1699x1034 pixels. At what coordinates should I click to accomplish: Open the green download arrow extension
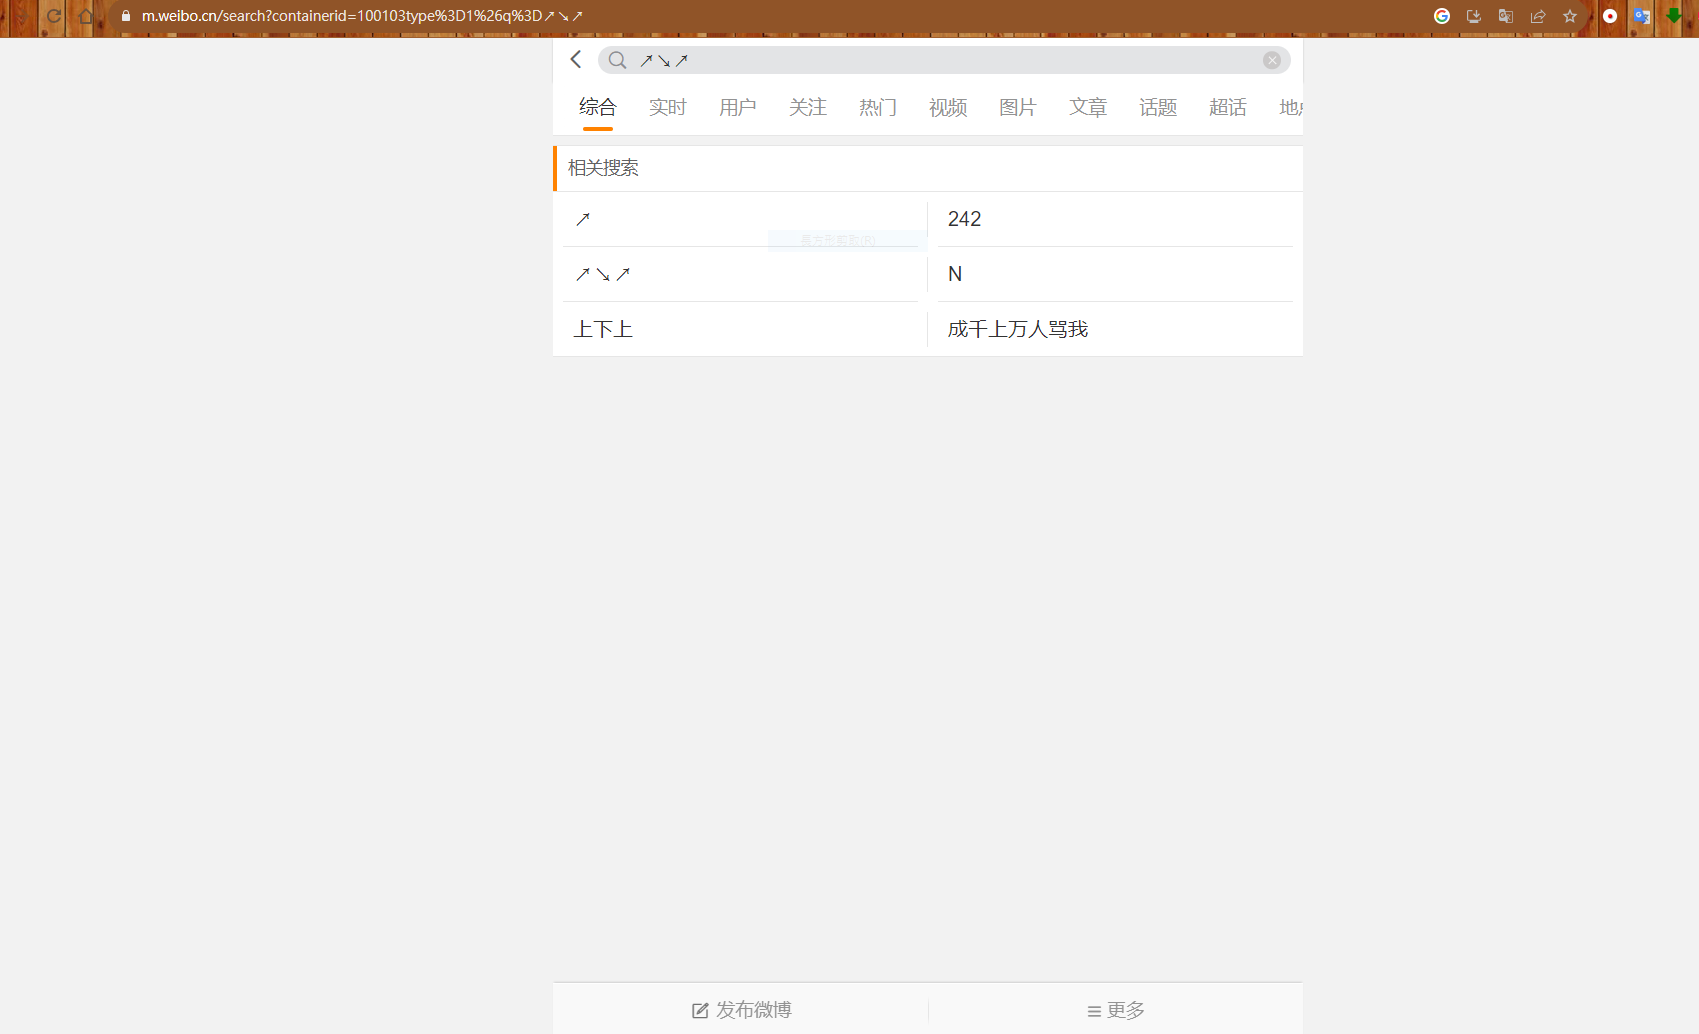[x=1673, y=16]
